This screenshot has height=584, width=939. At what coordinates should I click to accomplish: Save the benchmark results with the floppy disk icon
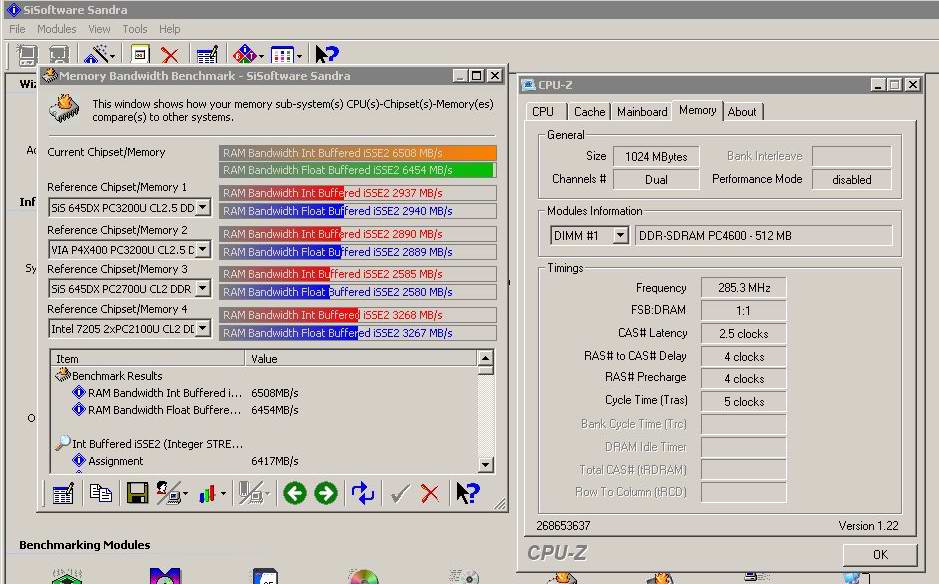click(x=137, y=494)
